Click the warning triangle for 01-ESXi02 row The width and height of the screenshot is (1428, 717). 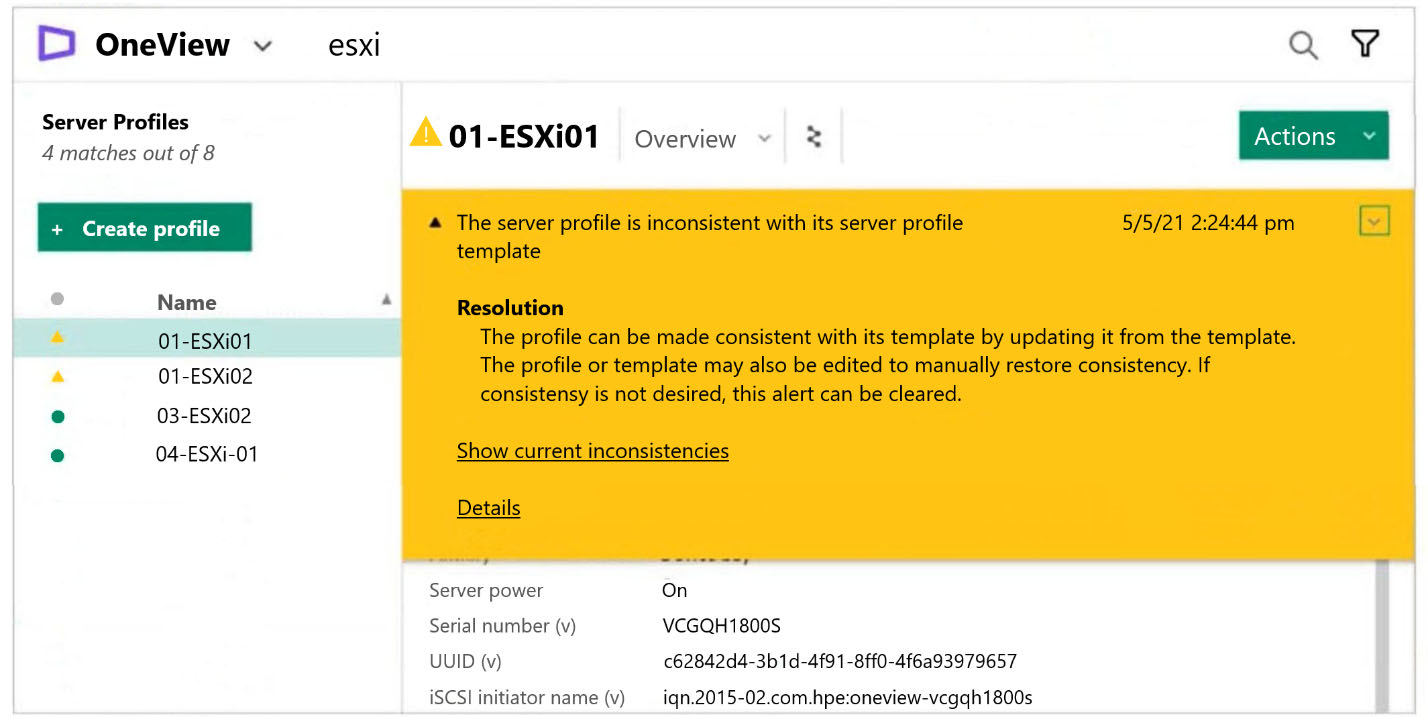[x=57, y=377]
